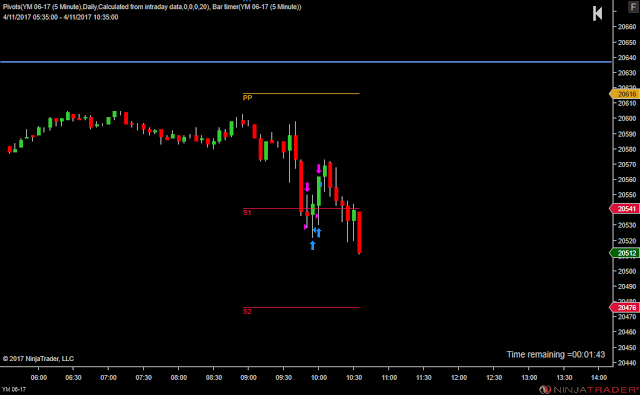Click the skip-to-latest-bar arrow icon
Viewport: 640px width, 395px height.
click(597, 13)
